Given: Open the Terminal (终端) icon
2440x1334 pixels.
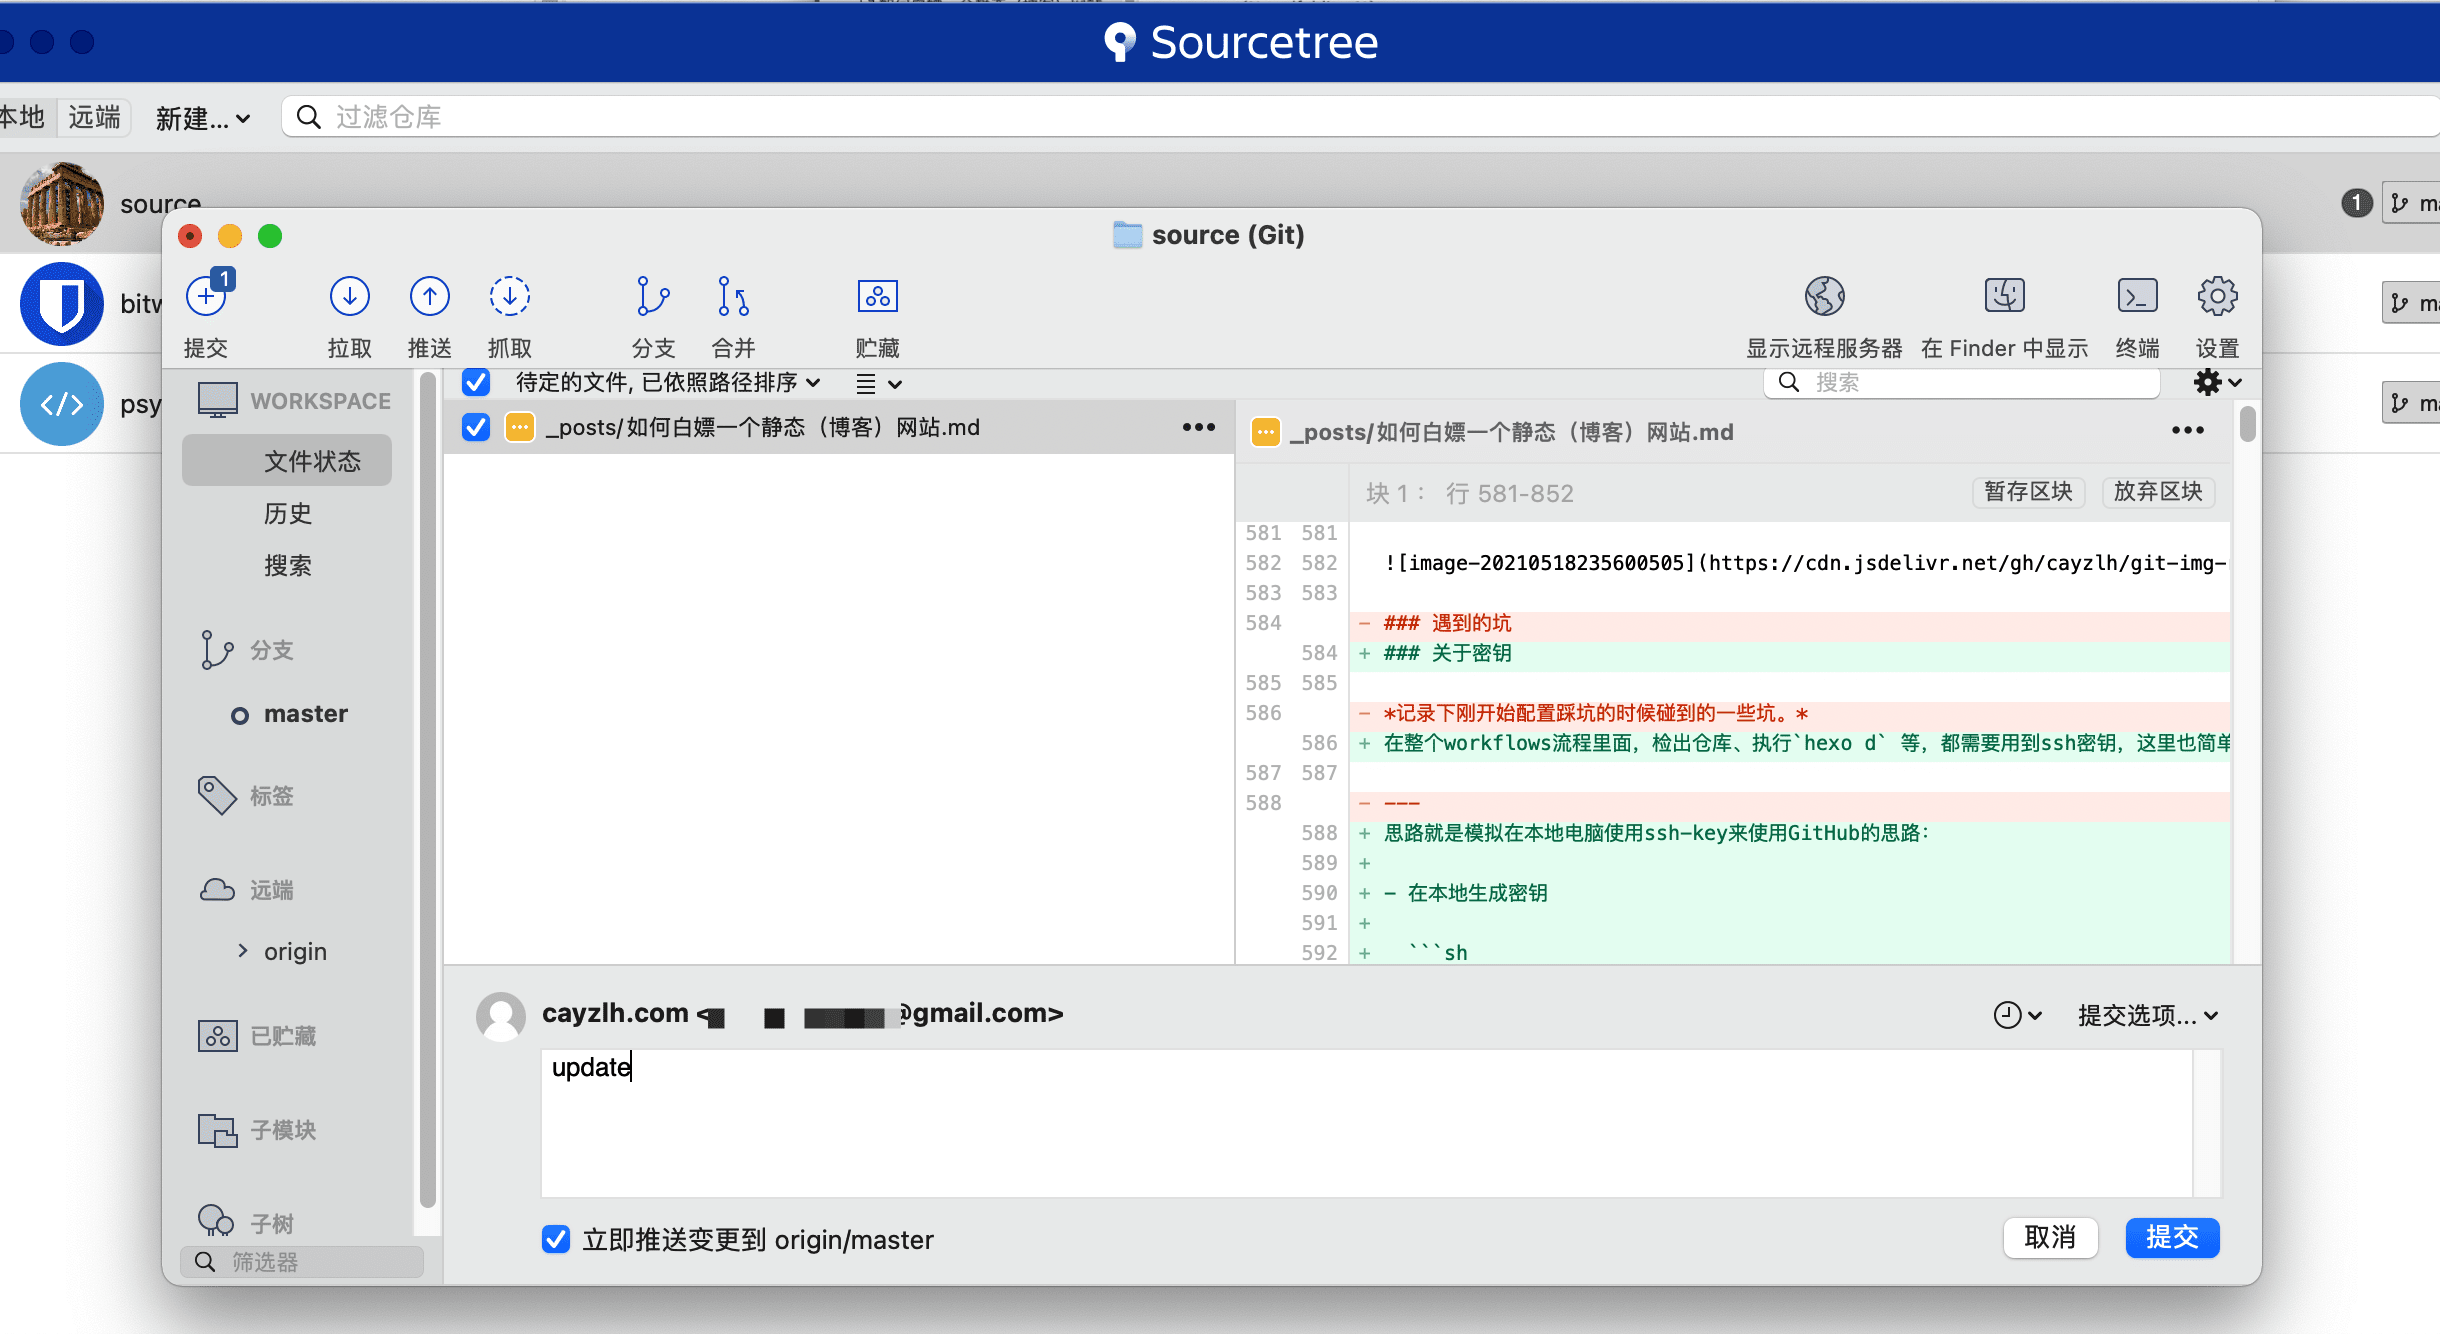Looking at the screenshot, I should pyautogui.click(x=2137, y=297).
